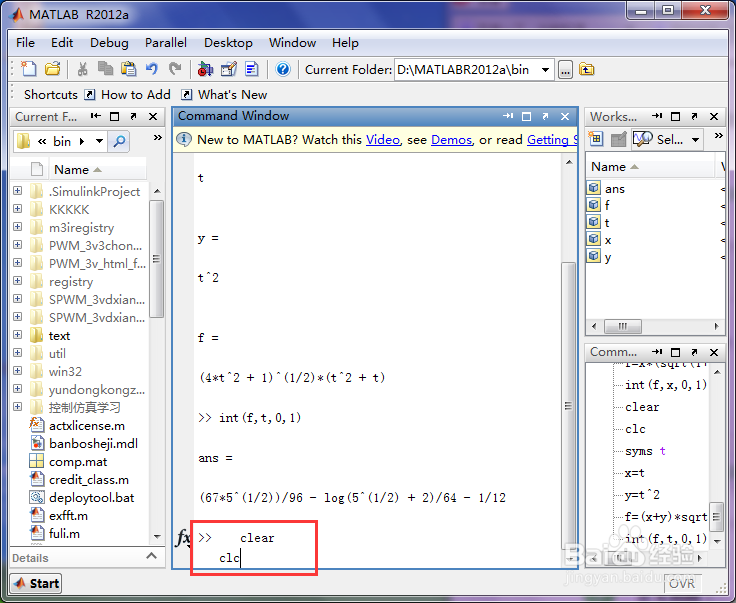Click the Current Folder list scrollbar
Viewport: 736px width, 603px height.
[157, 260]
